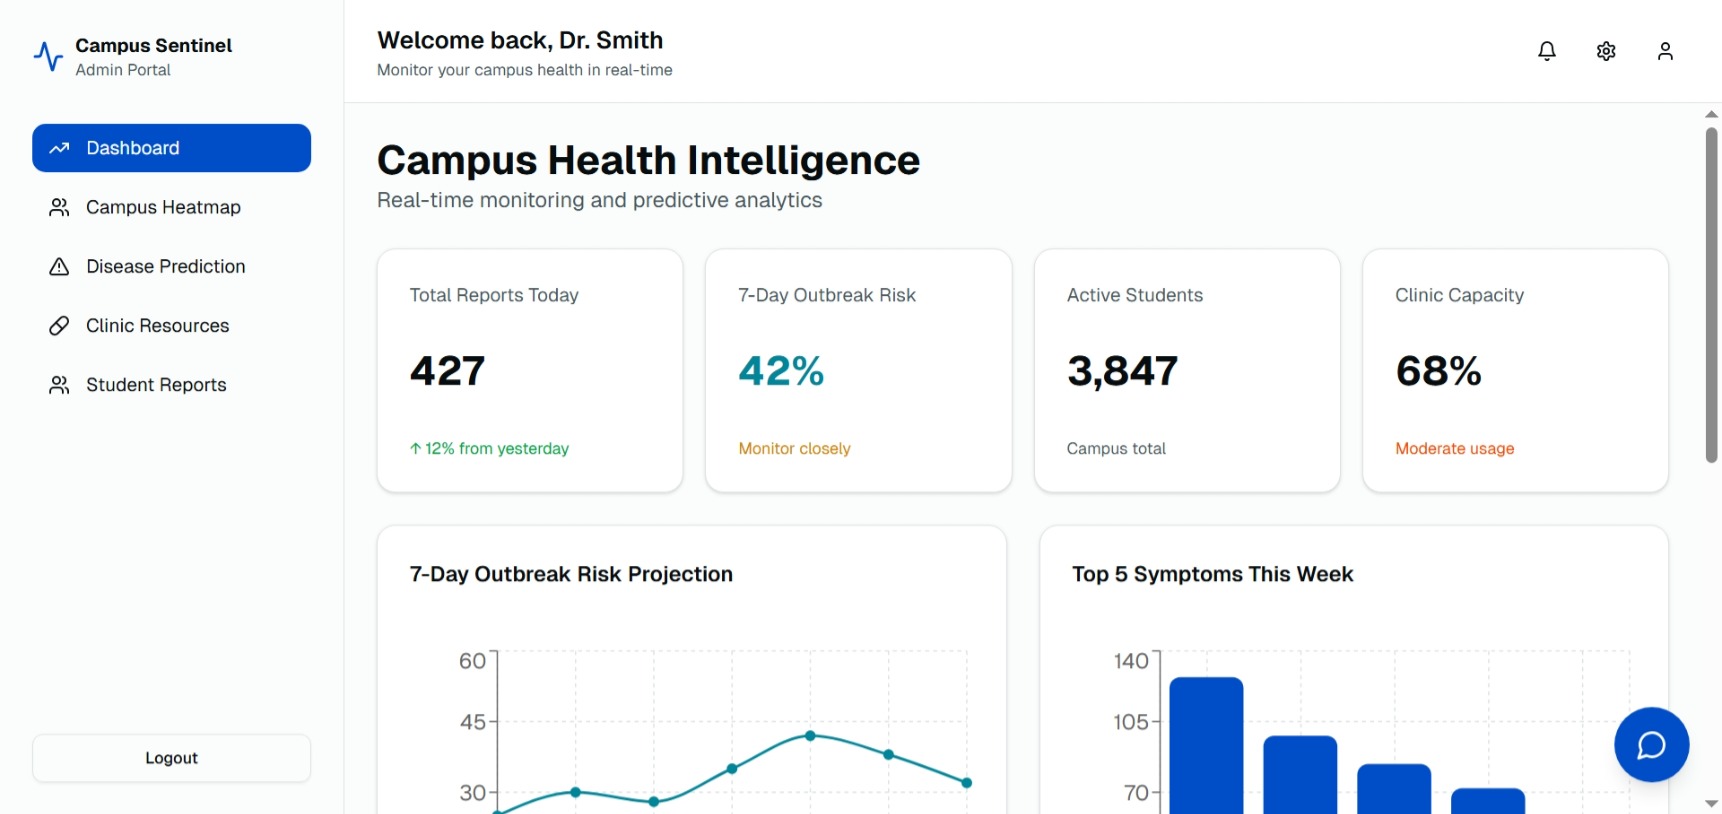Image resolution: width=1722 pixels, height=814 pixels.
Task: Click the warning triangle icon for Disease Prediction
Action: pos(58,266)
